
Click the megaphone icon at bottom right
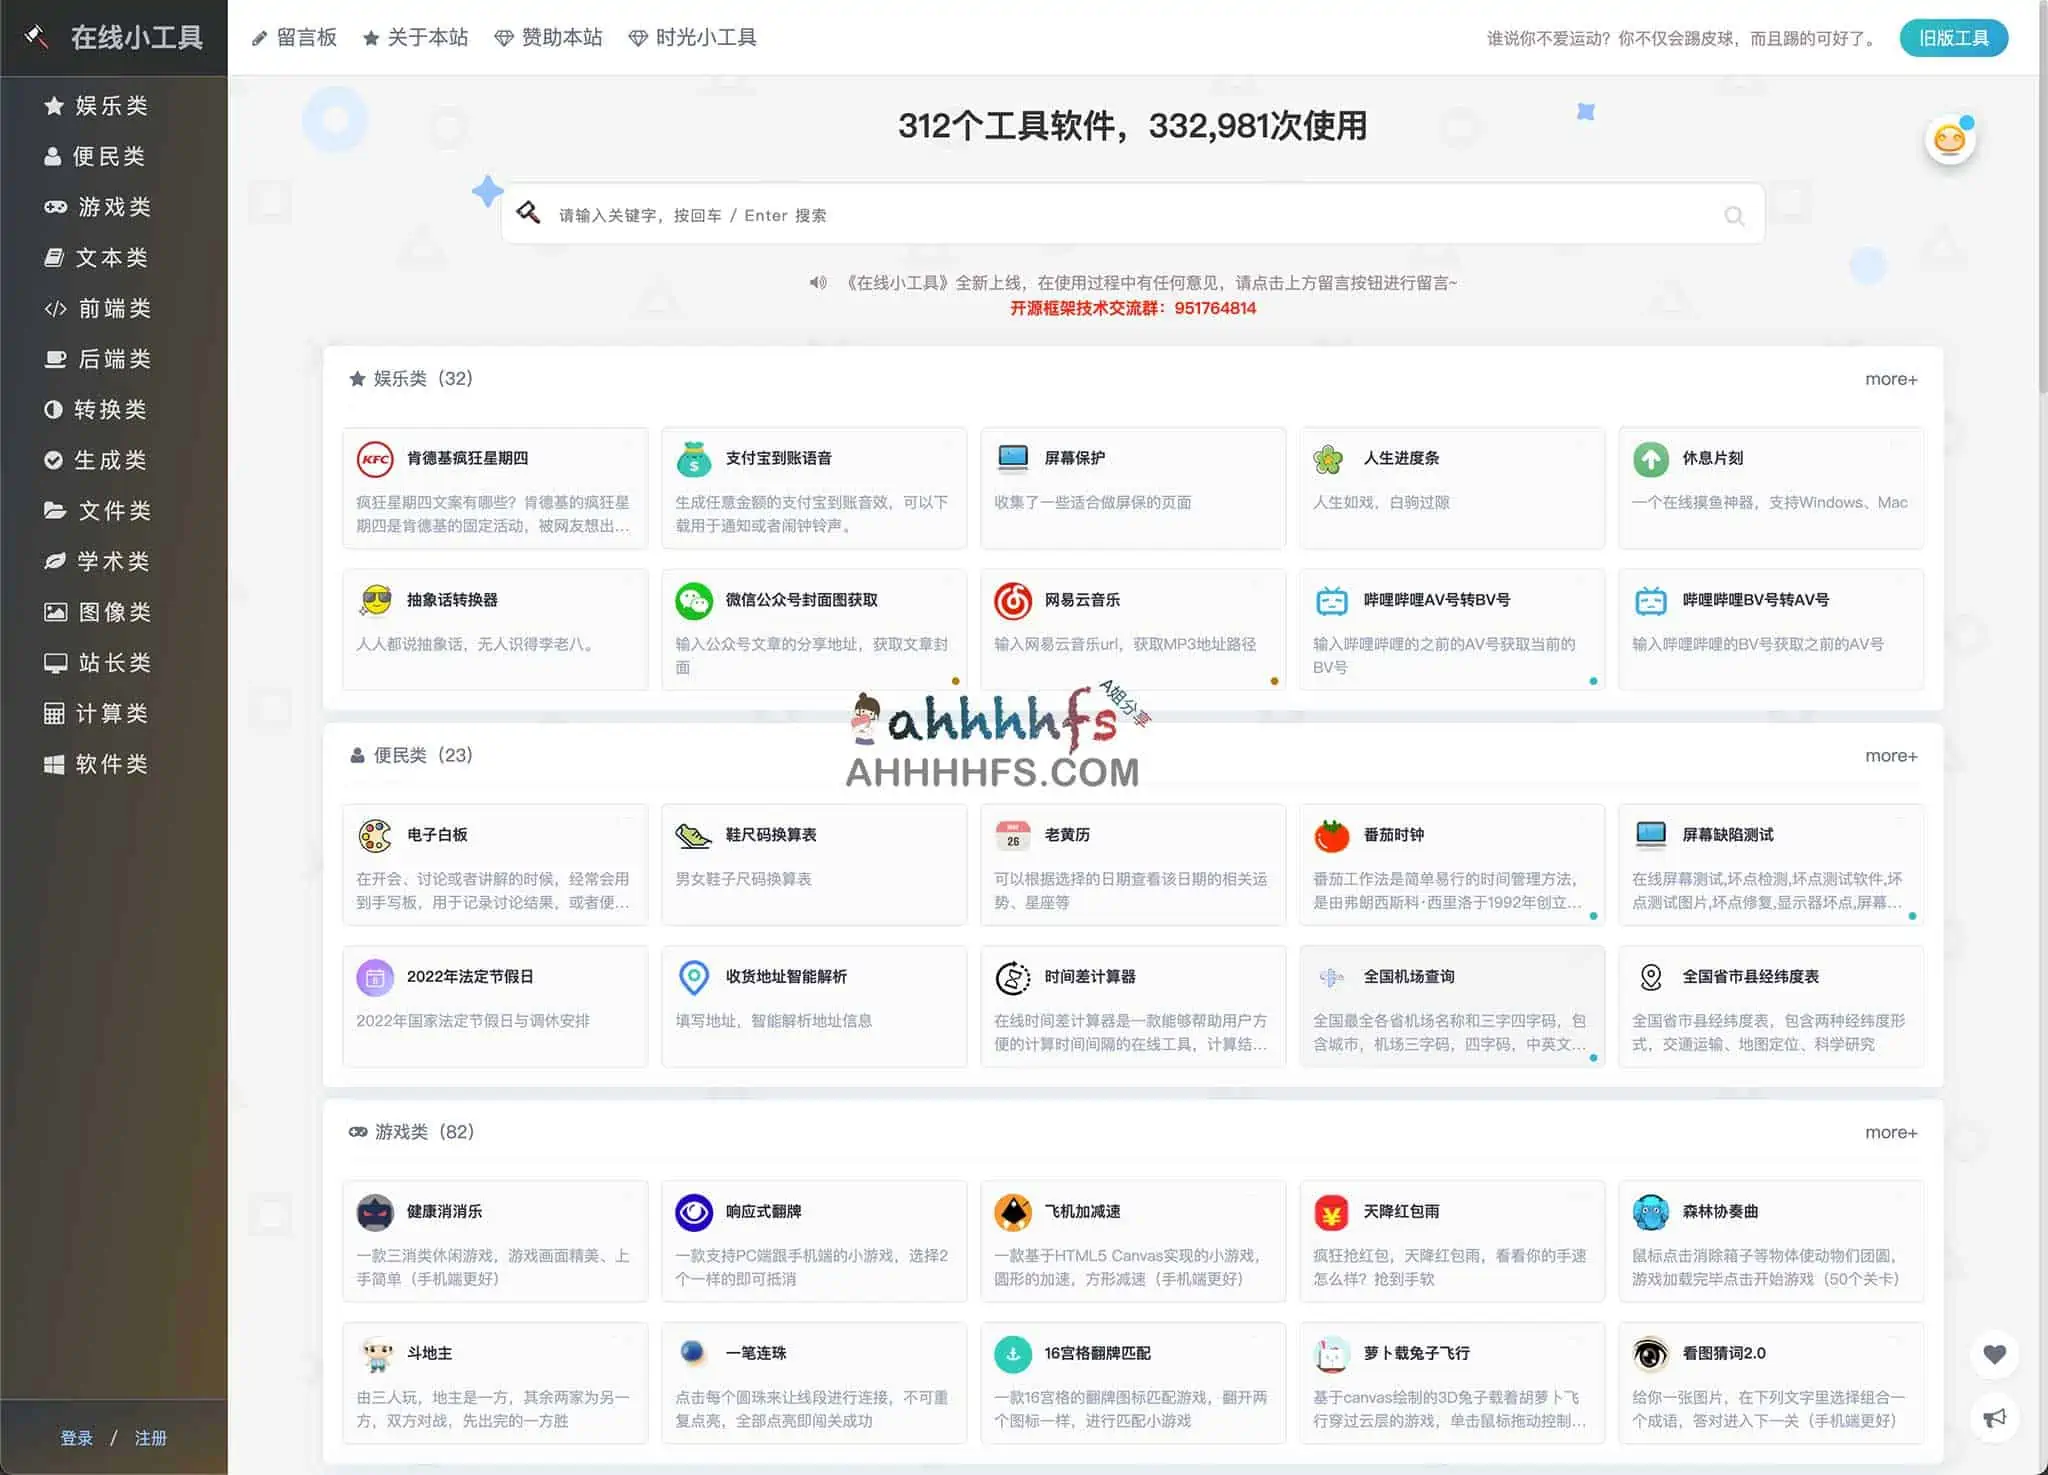click(1995, 1417)
